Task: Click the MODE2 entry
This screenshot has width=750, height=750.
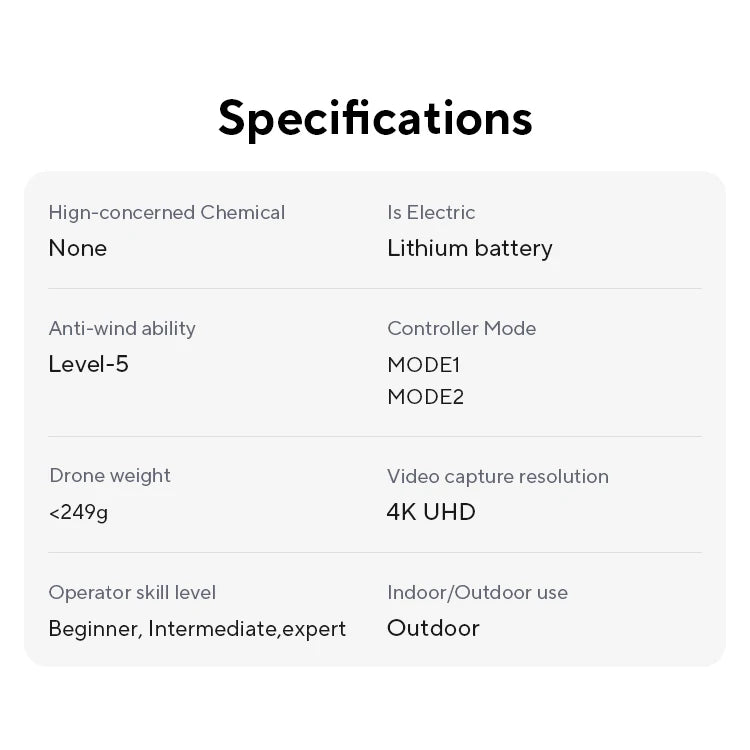Action: [x=425, y=397]
